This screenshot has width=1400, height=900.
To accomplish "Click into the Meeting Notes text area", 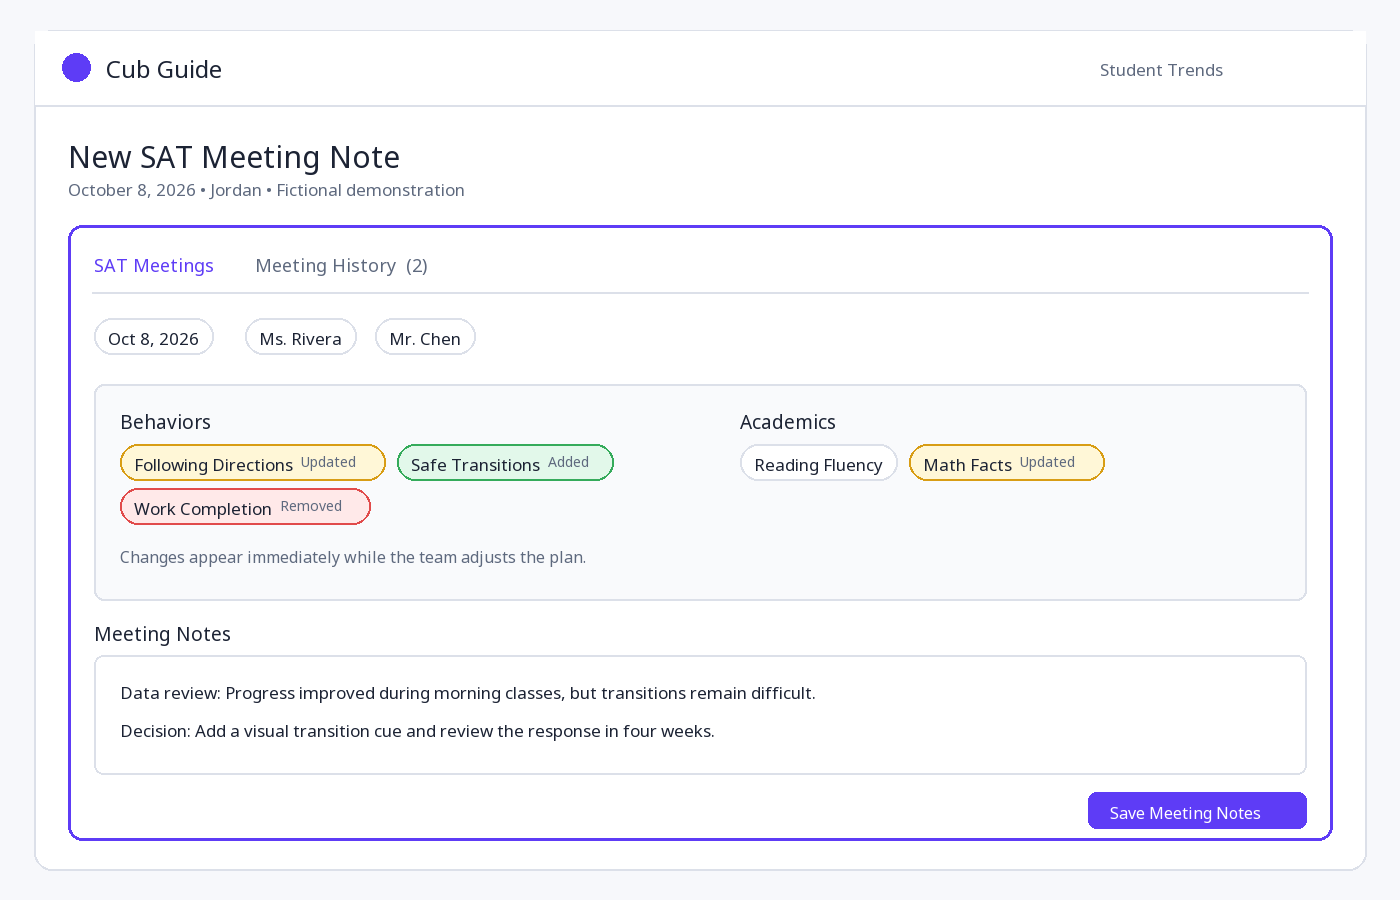I will point(700,715).
